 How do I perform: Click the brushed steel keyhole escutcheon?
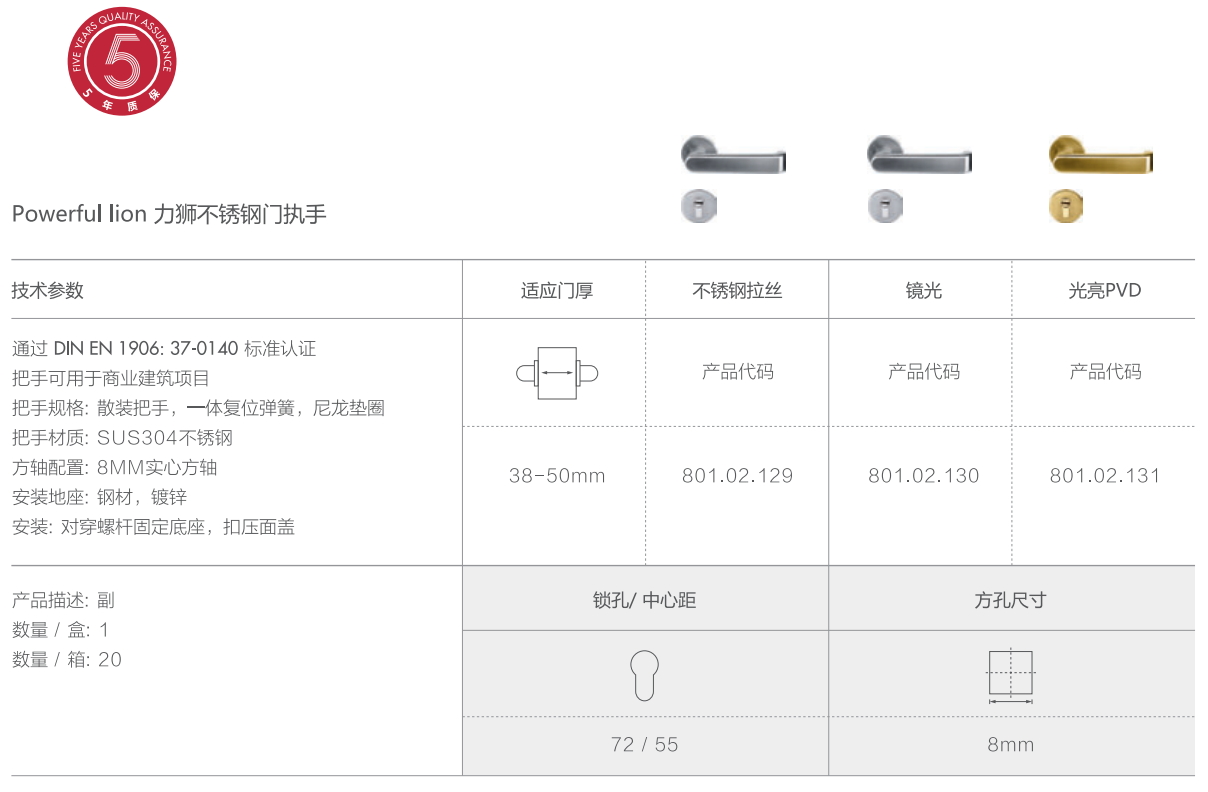(699, 206)
